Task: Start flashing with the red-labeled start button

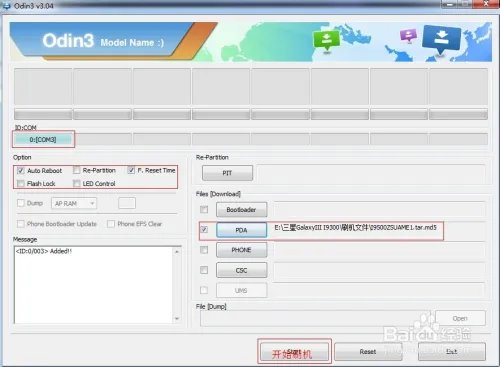Action: coord(294,352)
